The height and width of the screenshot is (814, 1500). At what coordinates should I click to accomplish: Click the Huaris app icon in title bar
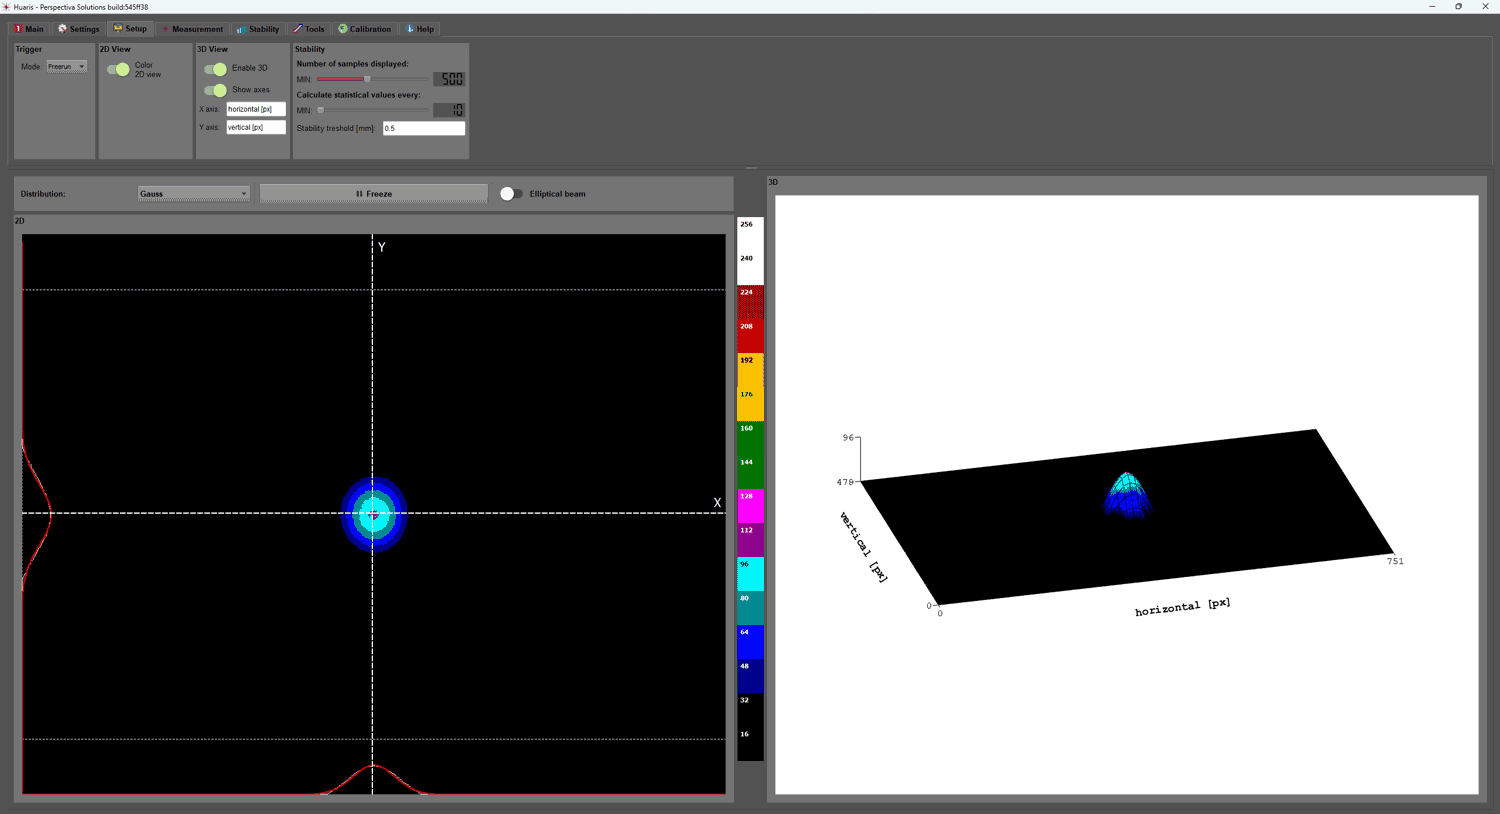tap(6, 7)
